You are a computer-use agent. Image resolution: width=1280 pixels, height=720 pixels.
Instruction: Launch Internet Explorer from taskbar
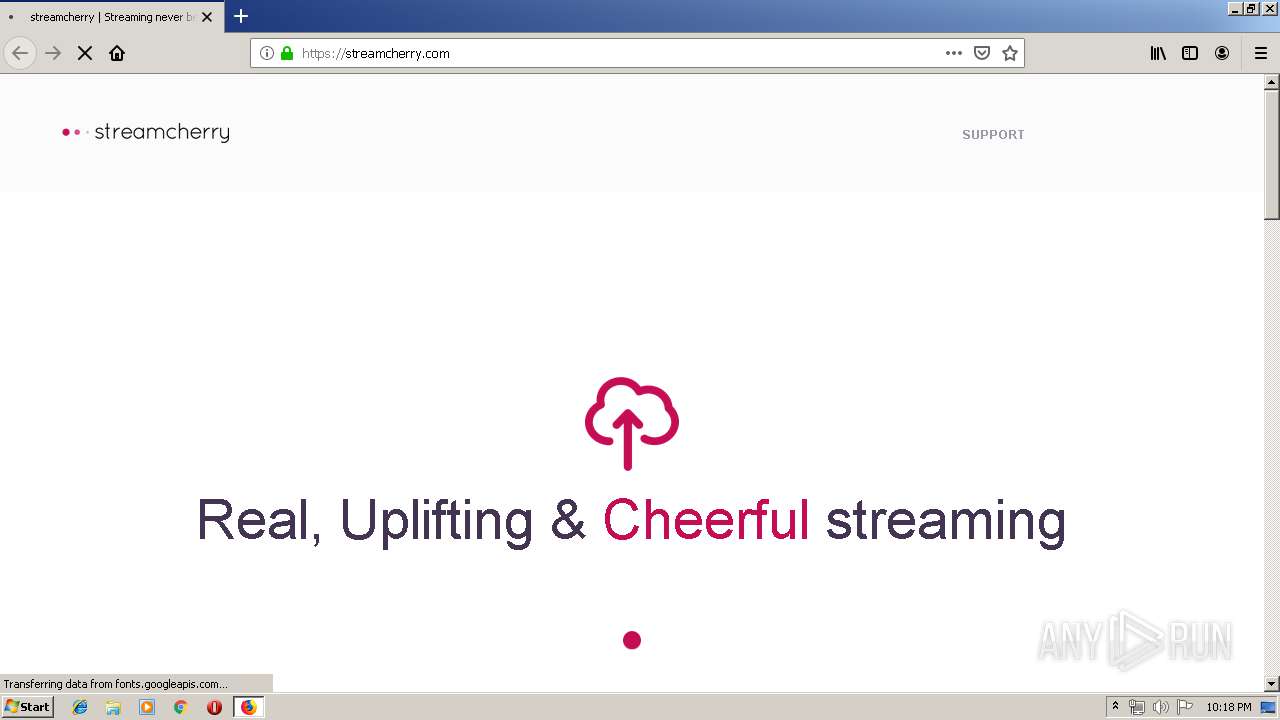(80, 707)
